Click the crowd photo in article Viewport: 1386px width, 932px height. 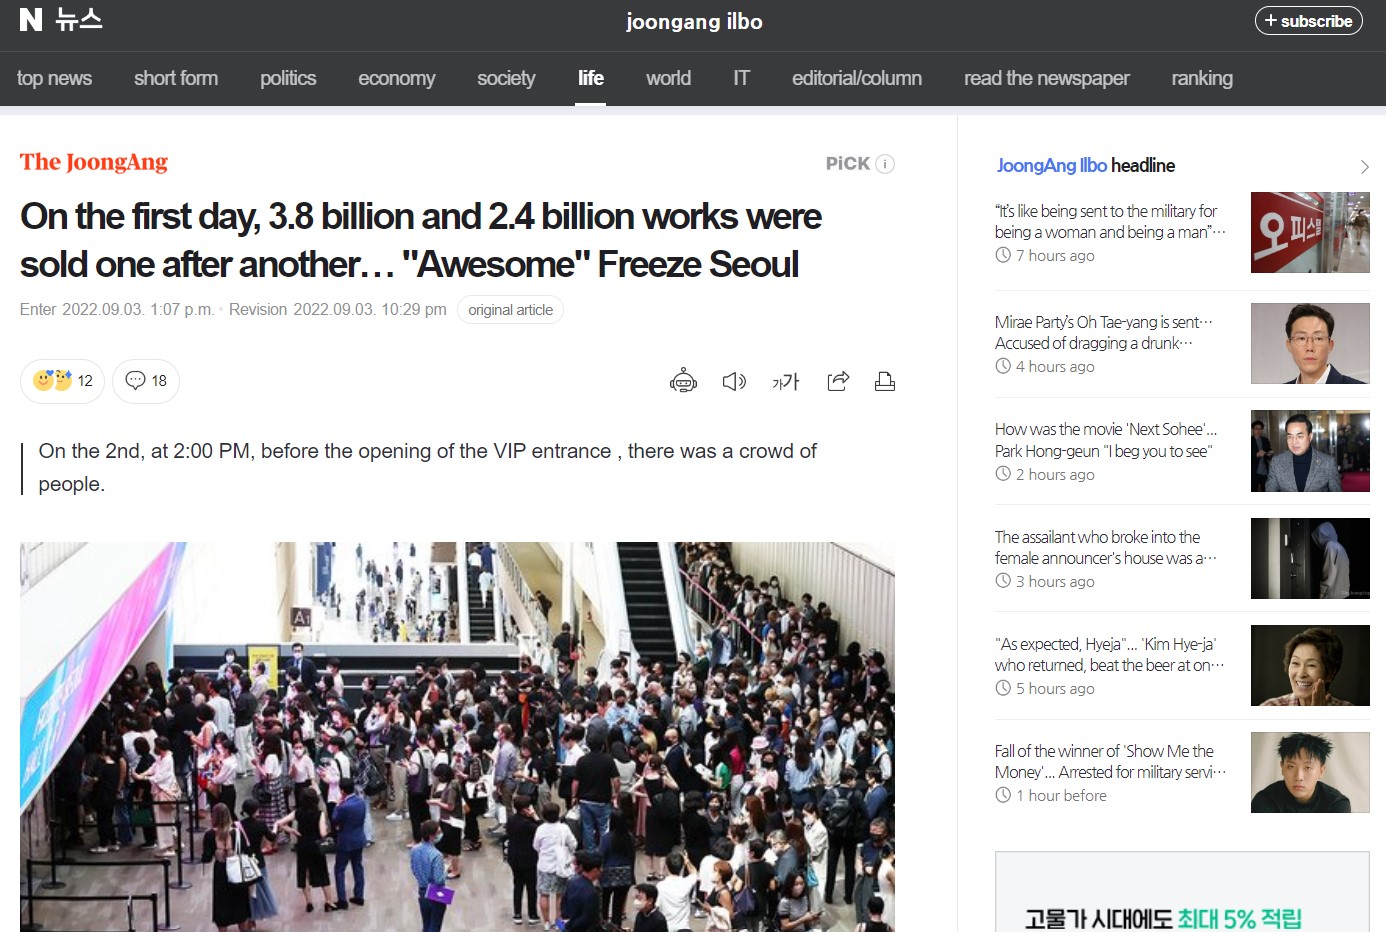[457, 736]
